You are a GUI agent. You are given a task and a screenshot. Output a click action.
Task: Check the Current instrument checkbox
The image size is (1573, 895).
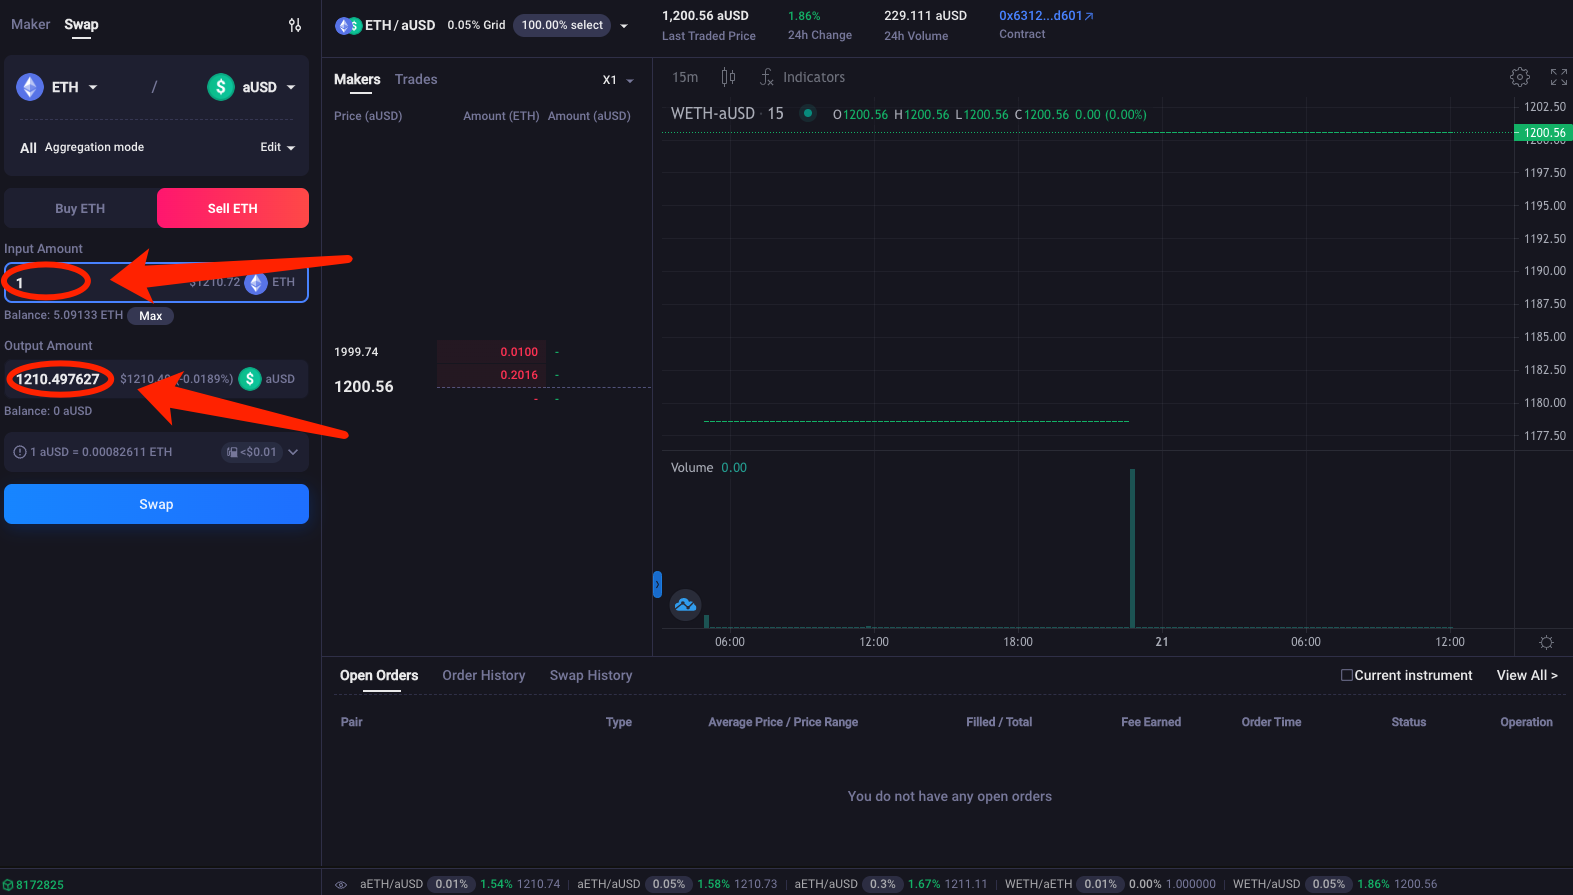coord(1347,675)
